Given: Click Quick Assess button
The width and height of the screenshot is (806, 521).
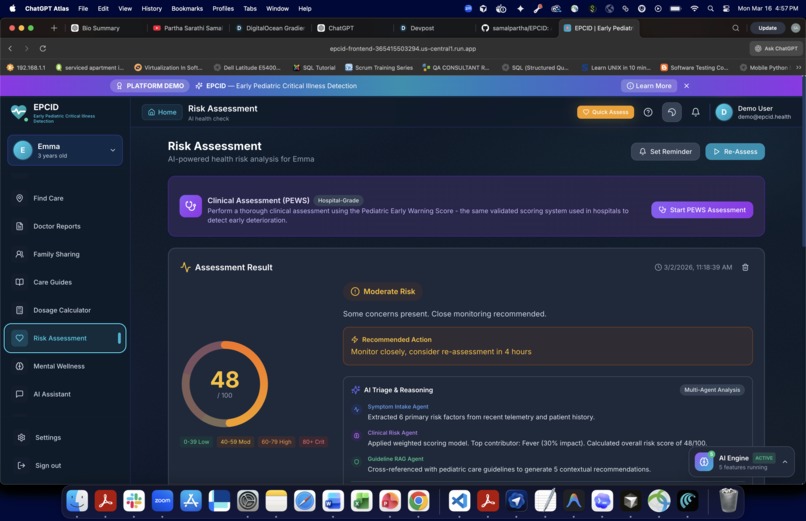Looking at the screenshot, I should click(x=605, y=112).
